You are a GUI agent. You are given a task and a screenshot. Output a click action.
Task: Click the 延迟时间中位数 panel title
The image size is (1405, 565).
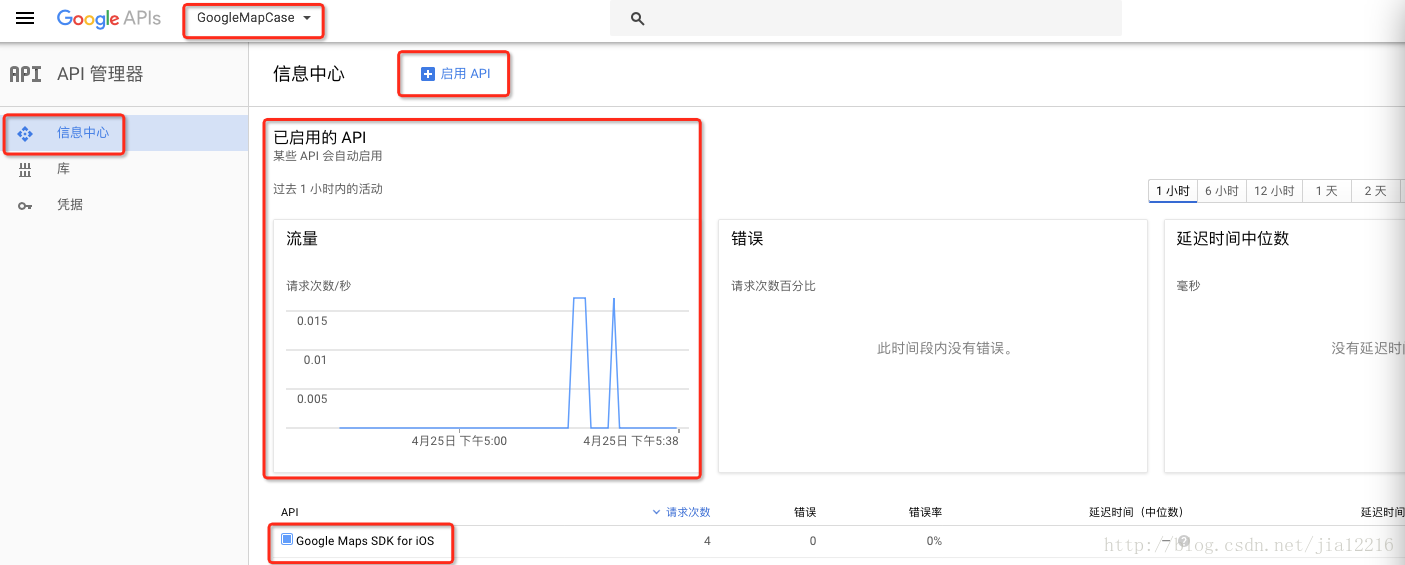(x=1233, y=239)
